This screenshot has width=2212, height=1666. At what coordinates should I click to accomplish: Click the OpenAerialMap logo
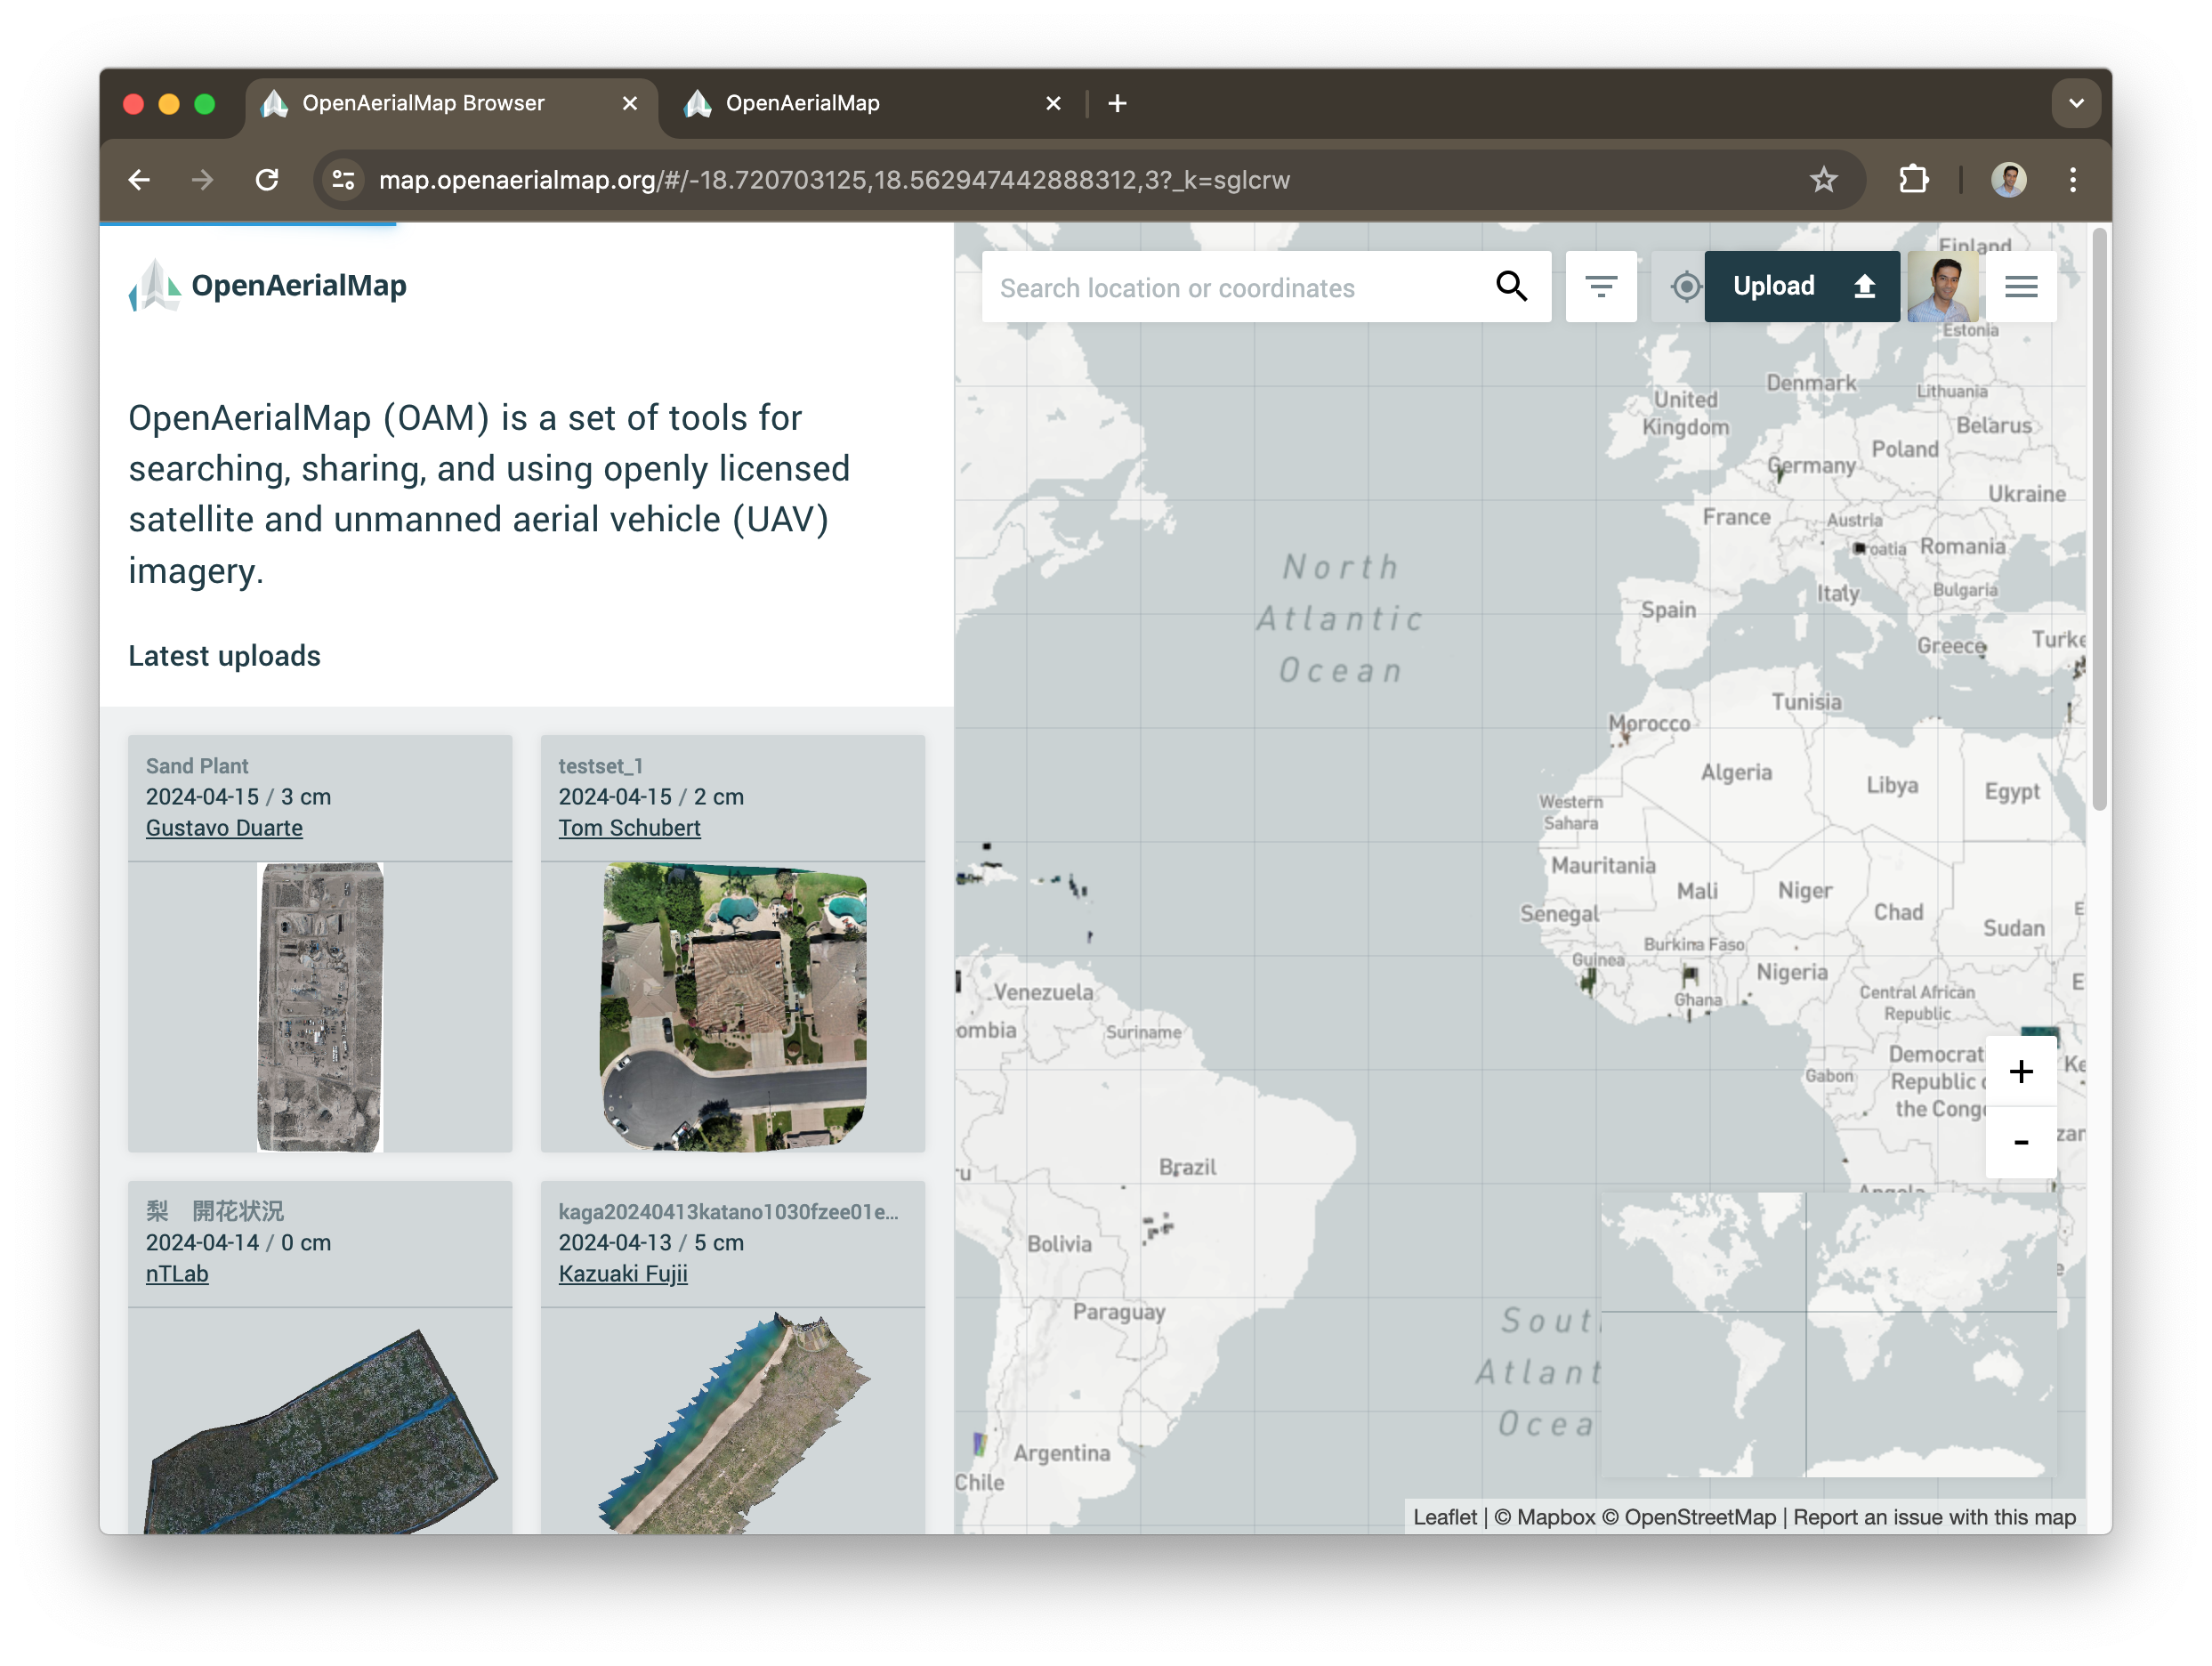pyautogui.click(x=268, y=286)
